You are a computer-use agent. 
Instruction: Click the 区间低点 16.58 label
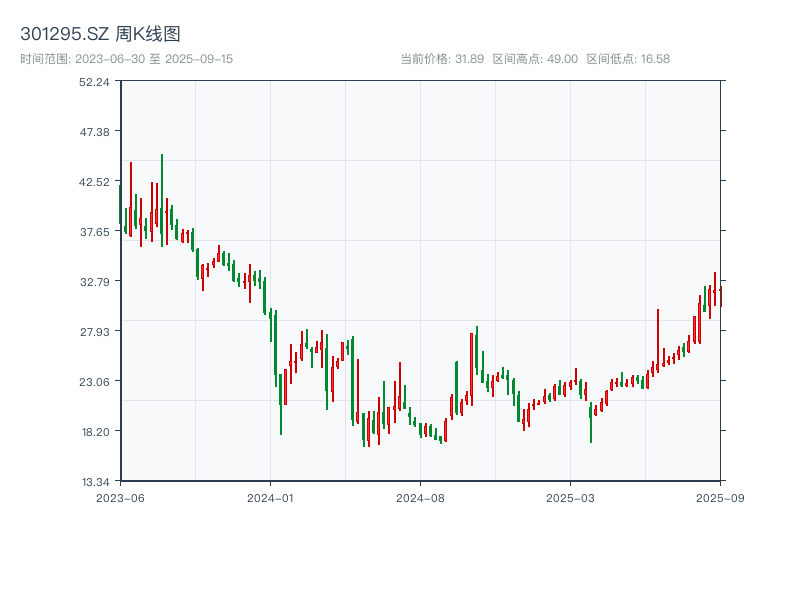(628, 59)
